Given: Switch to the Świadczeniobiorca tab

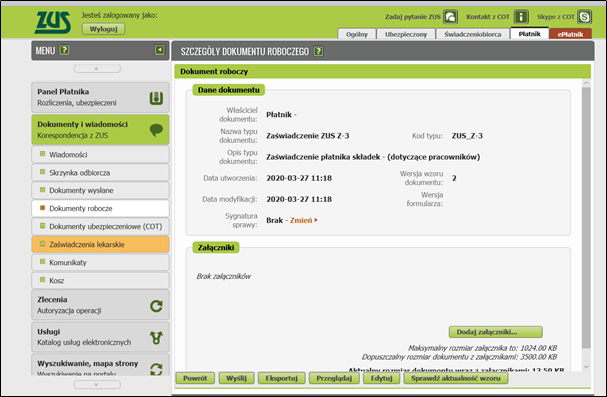Looking at the screenshot, I should (473, 34).
